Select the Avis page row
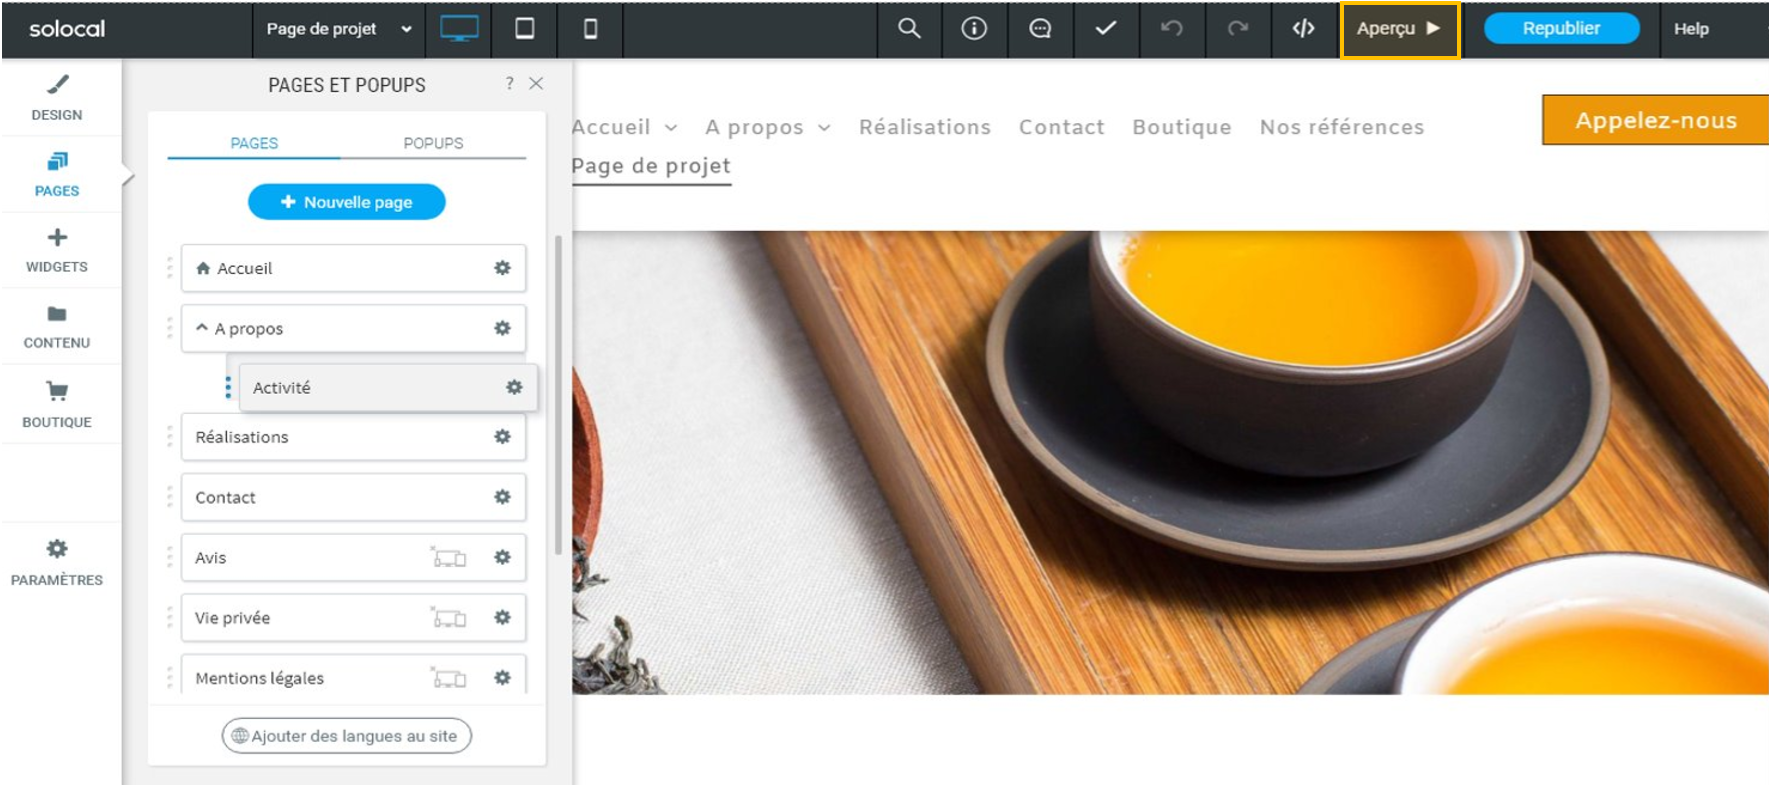The height and width of the screenshot is (787, 1774). (353, 557)
